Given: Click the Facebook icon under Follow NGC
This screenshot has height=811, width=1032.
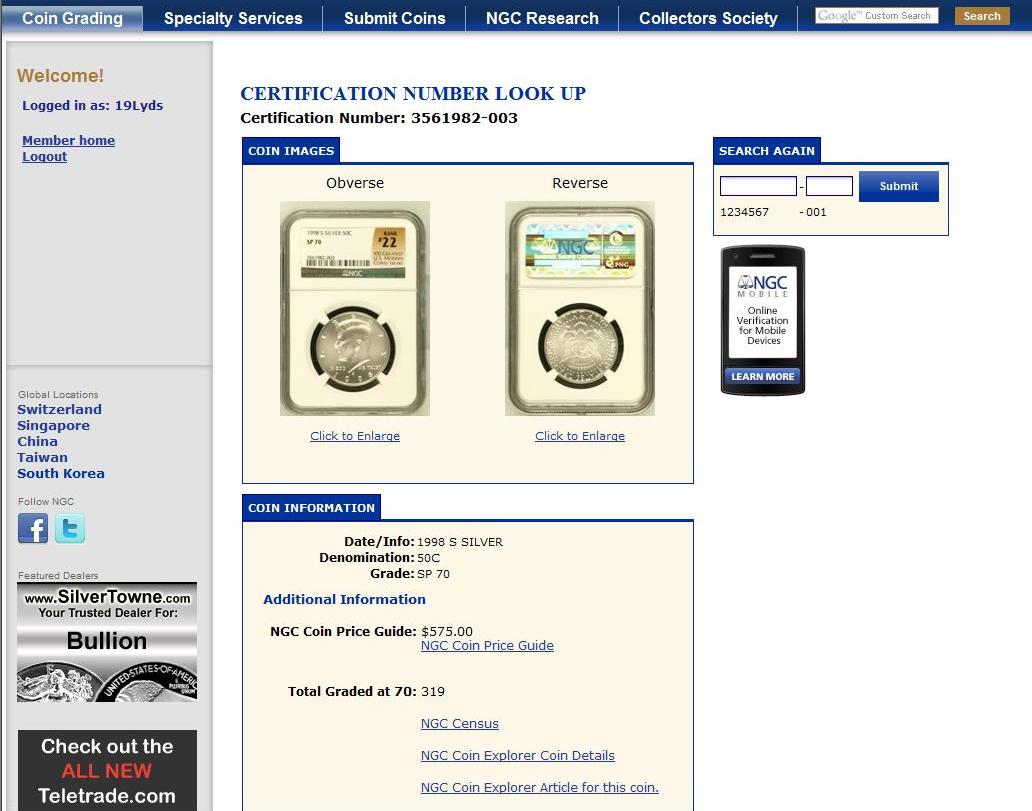Looking at the screenshot, I should [x=33, y=528].
